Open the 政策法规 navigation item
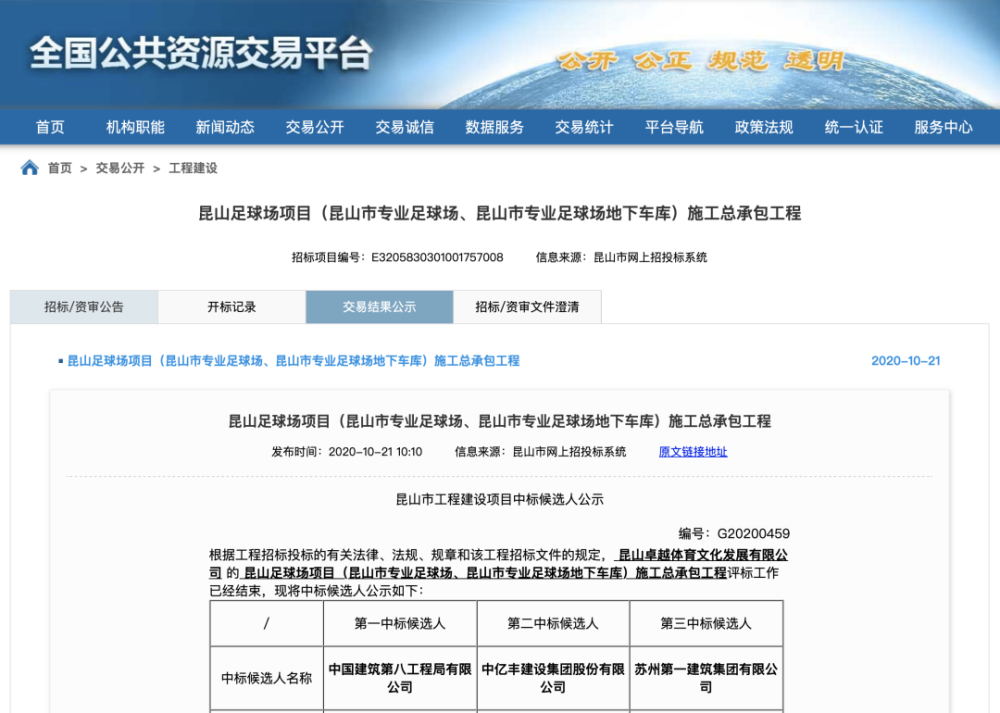 764,128
